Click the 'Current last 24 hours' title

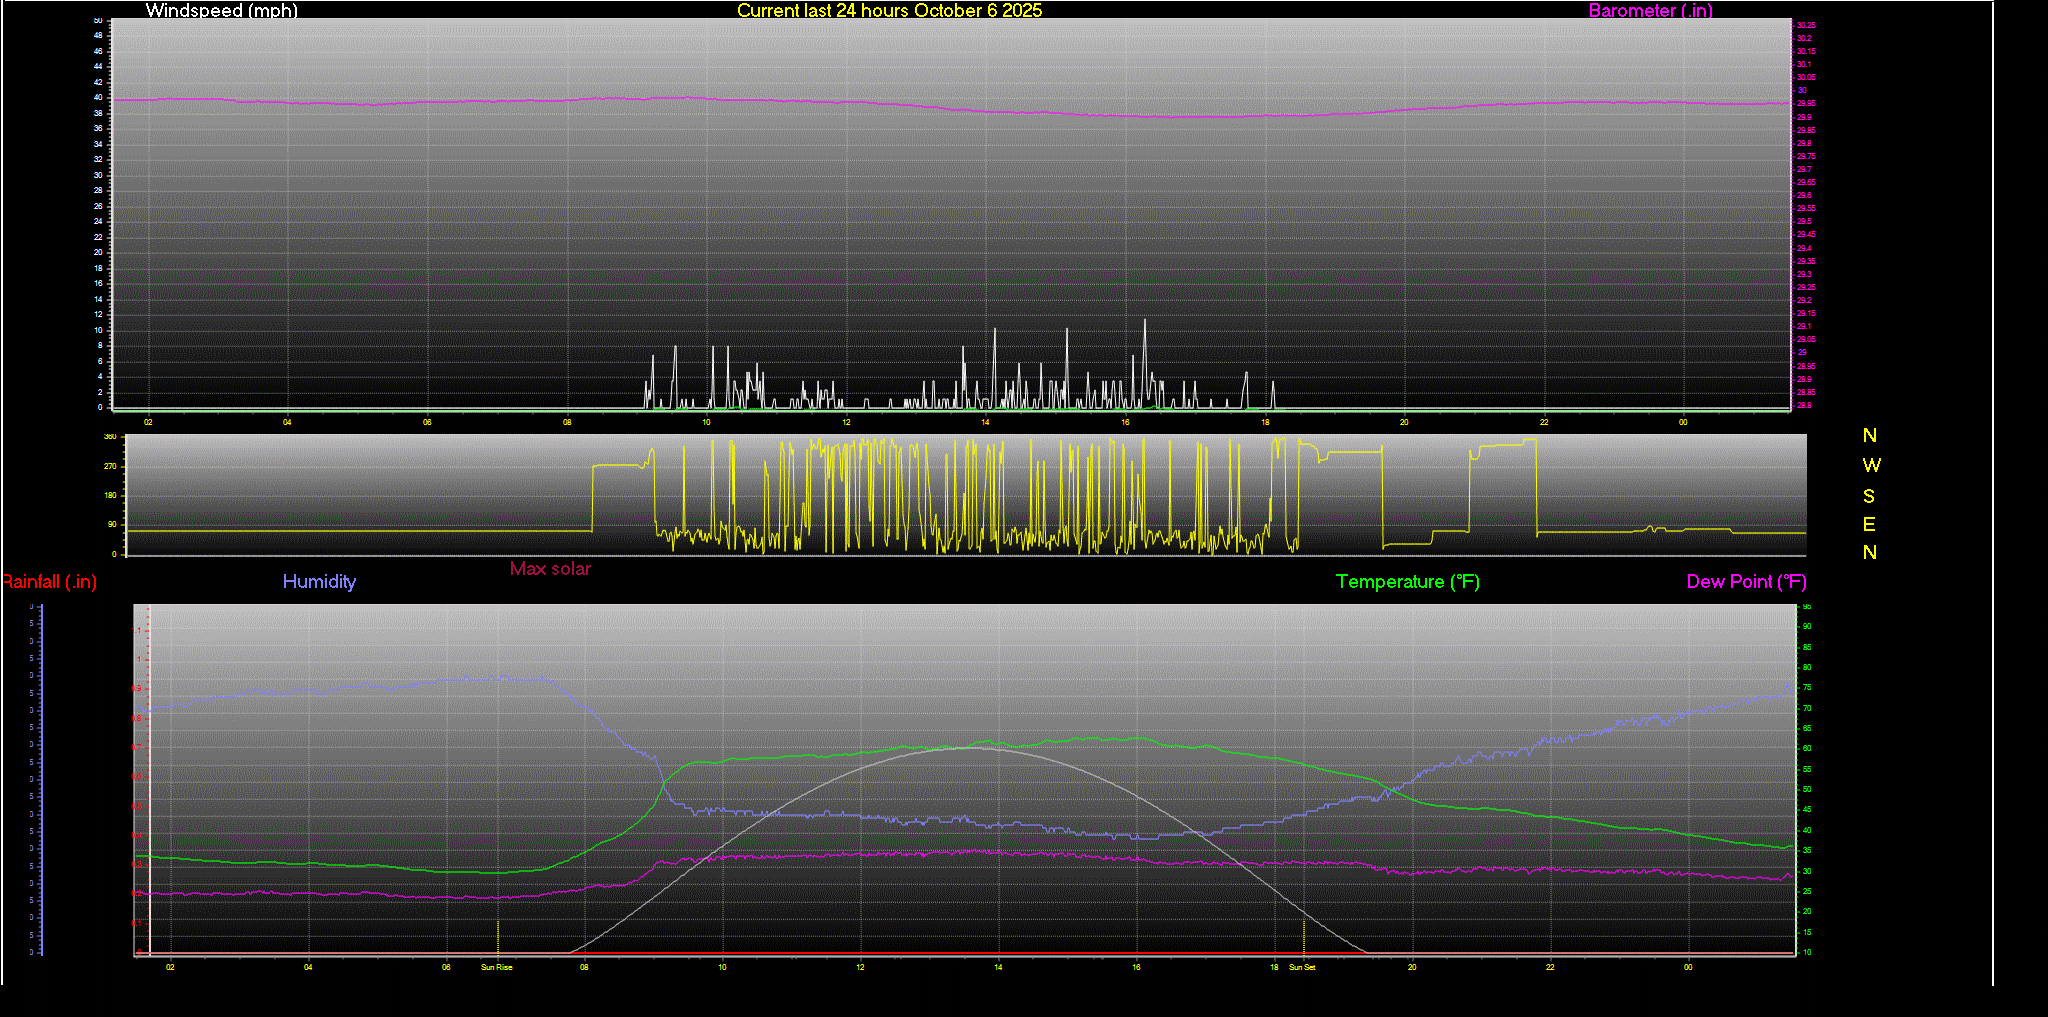click(889, 11)
